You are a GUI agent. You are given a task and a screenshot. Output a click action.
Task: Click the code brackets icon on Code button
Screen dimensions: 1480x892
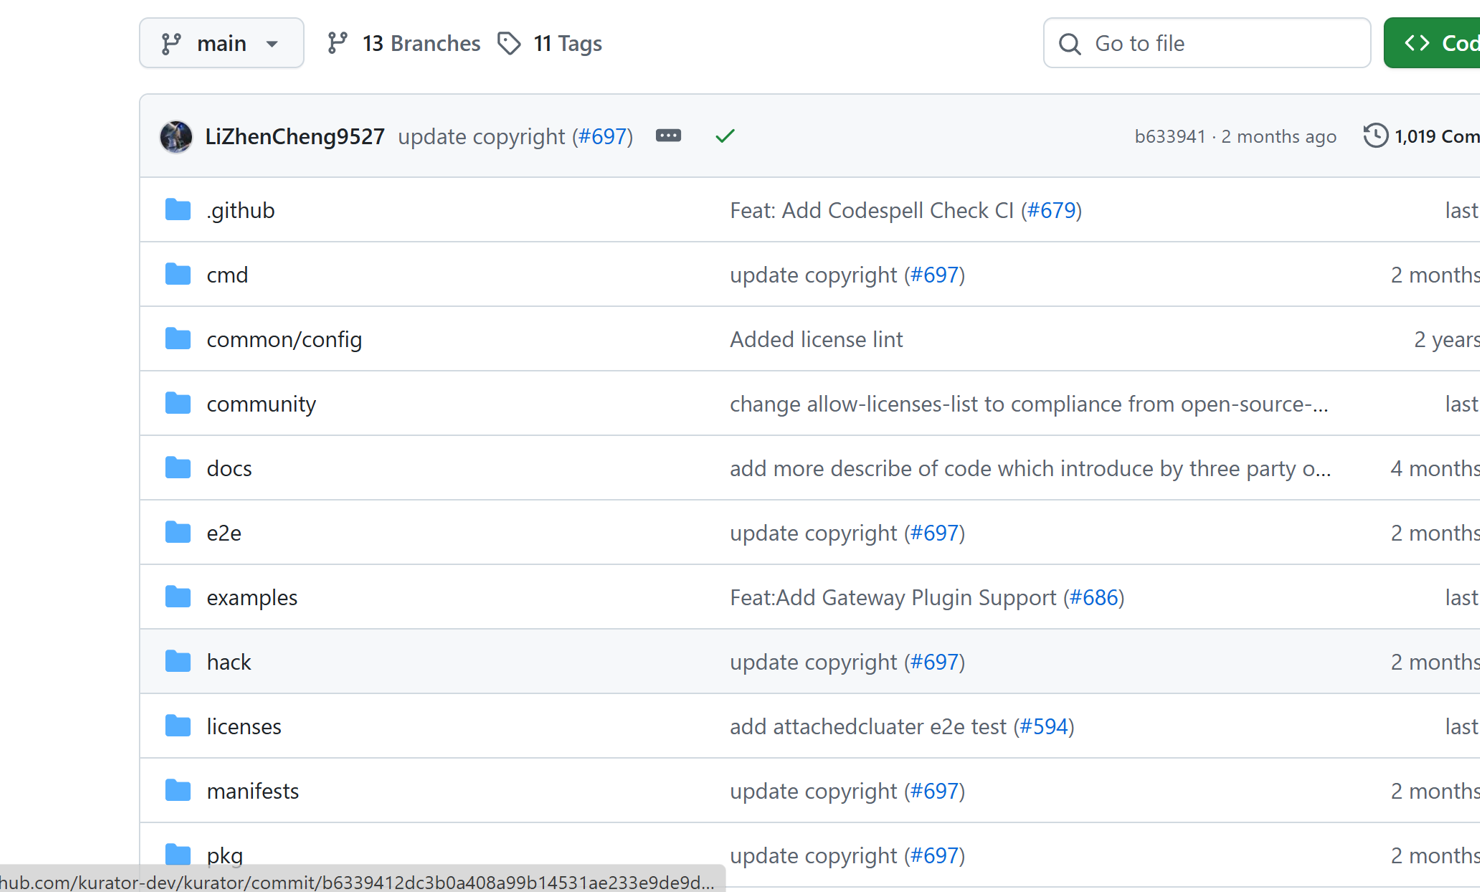[1417, 43]
